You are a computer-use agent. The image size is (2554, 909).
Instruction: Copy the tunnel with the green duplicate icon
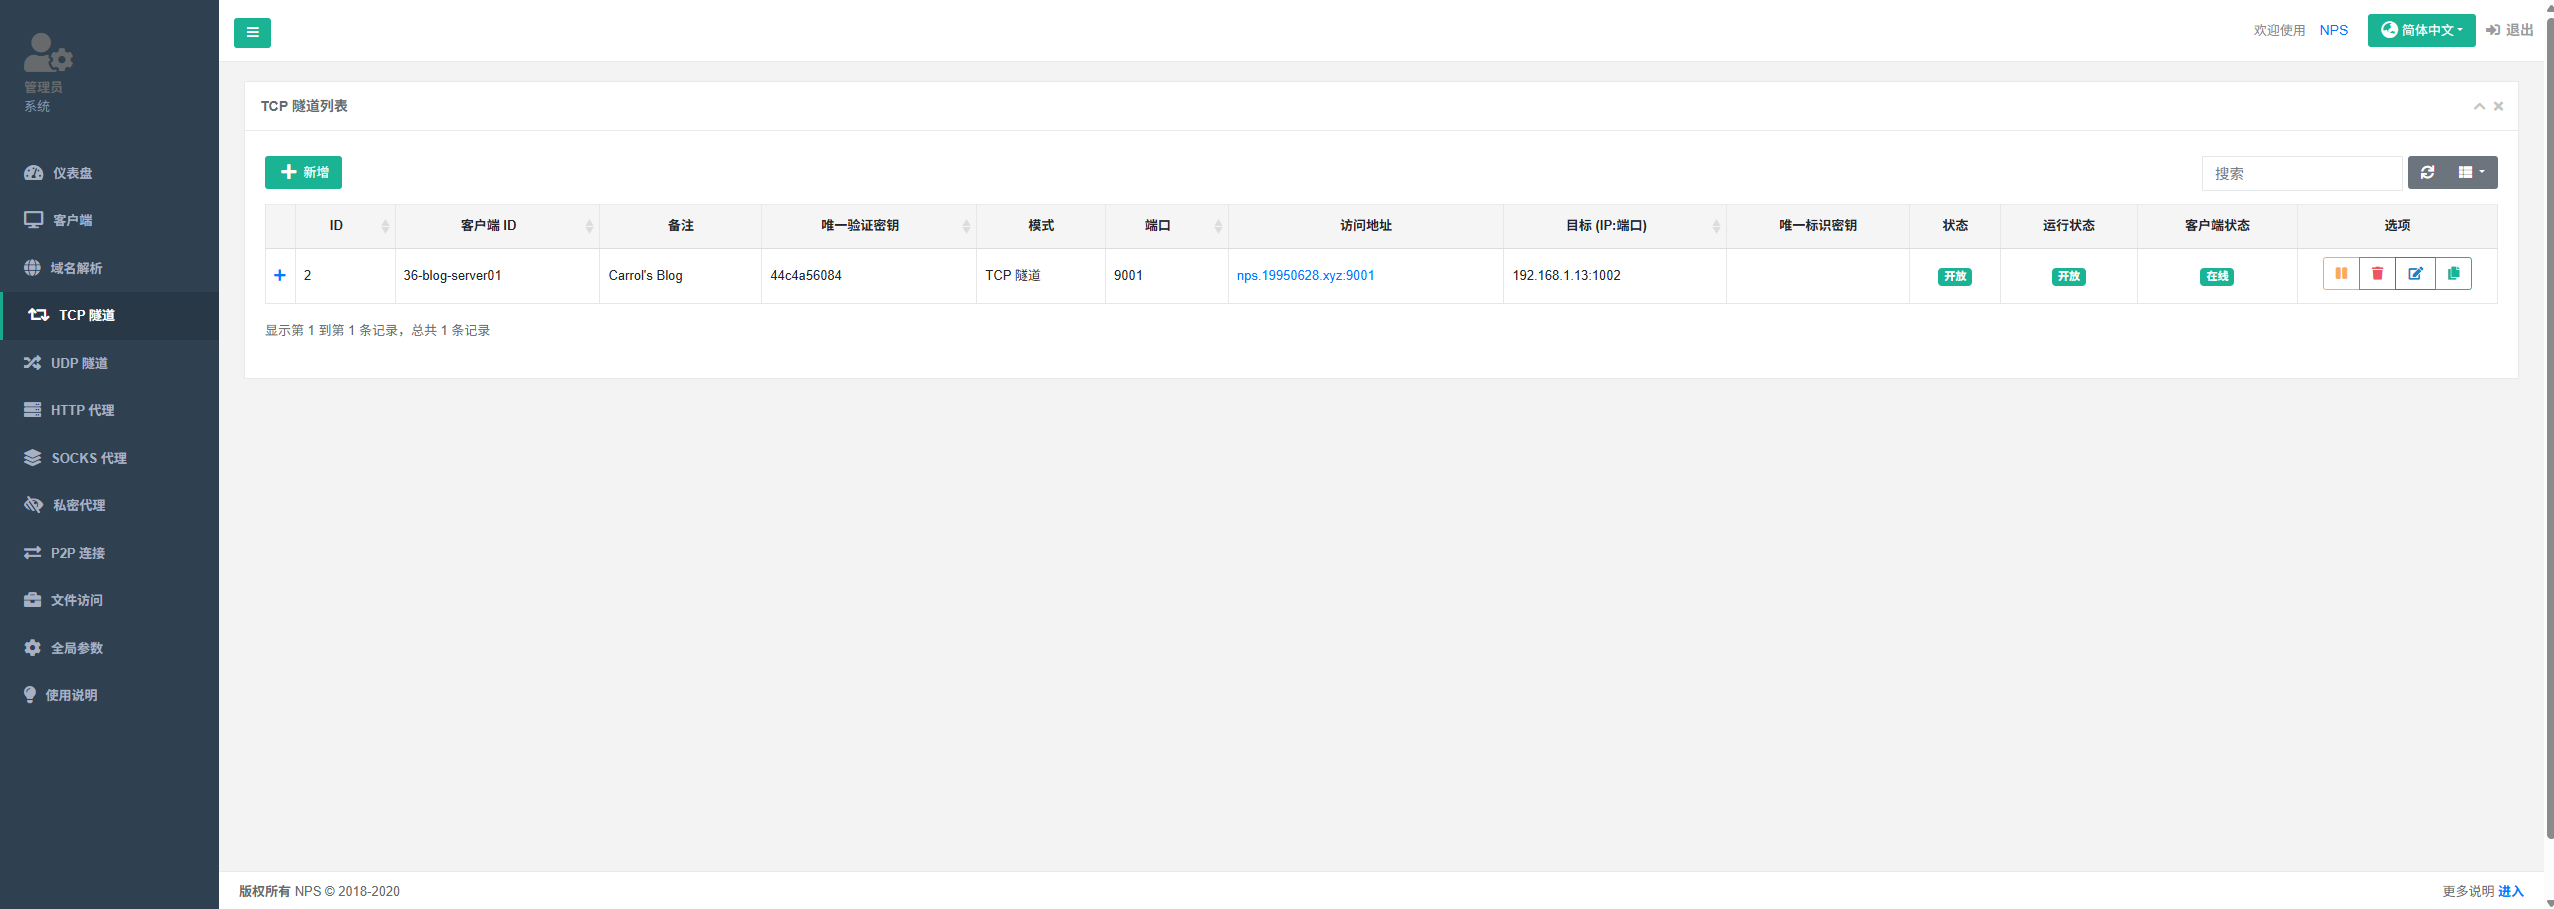pos(2453,274)
